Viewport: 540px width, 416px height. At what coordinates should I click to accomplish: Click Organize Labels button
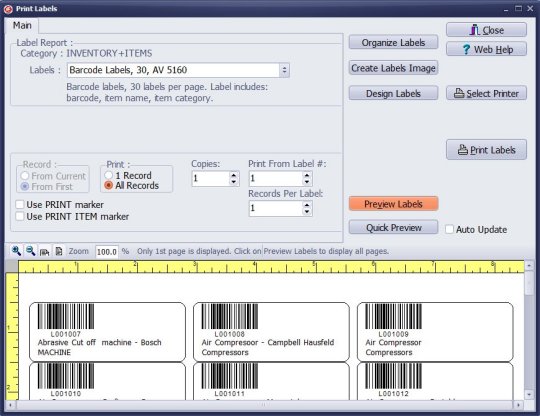[x=393, y=43]
